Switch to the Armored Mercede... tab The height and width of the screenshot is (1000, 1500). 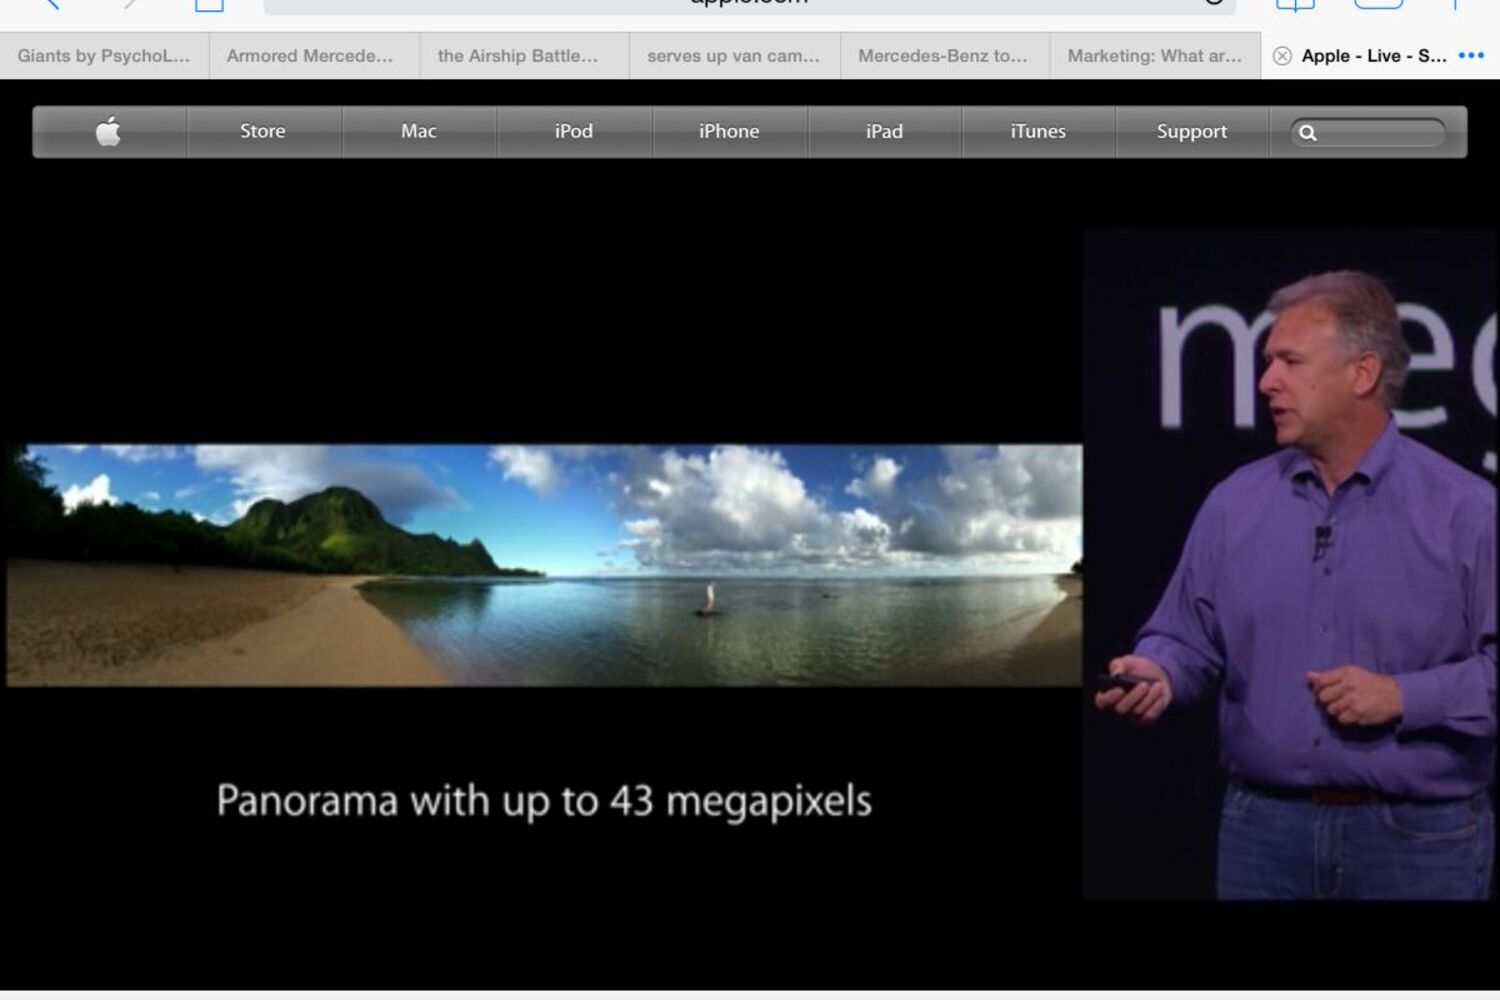(314, 56)
